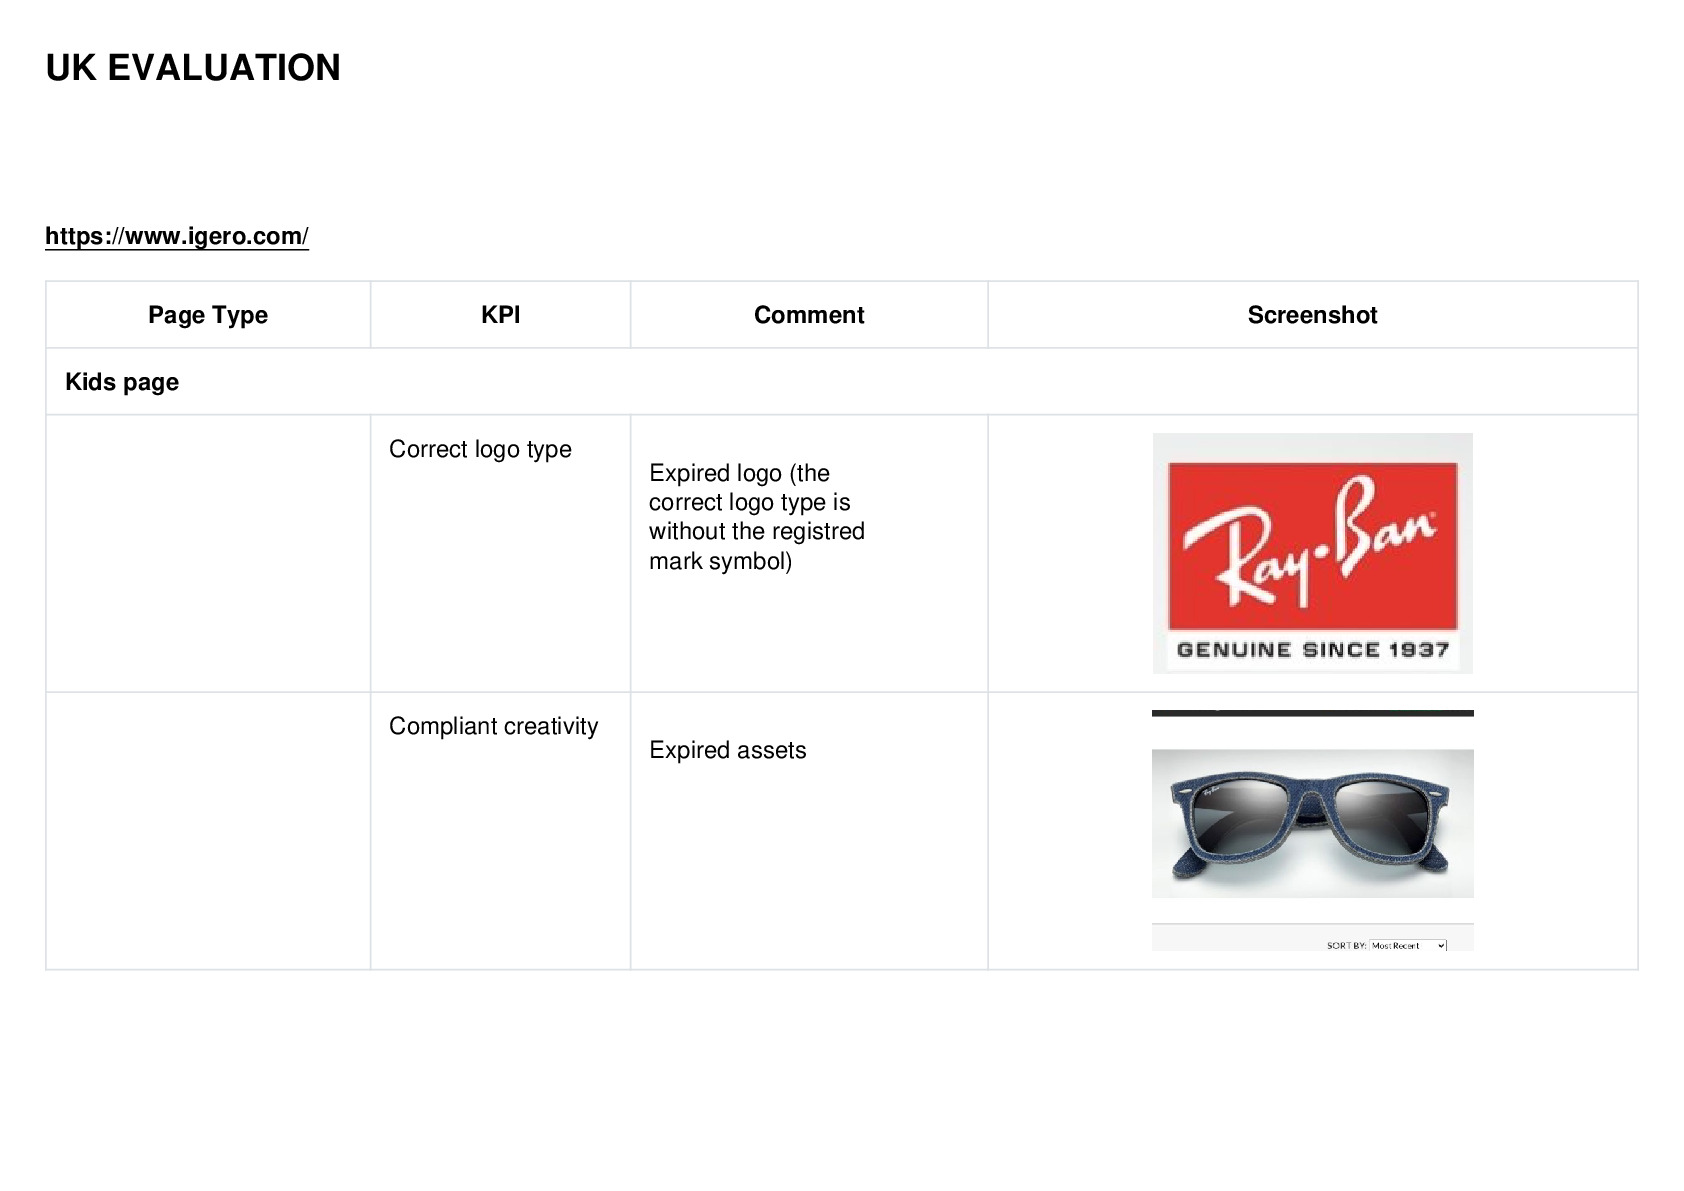Open the Most Recent sort dropdown
This screenshot has width=1684, height=1191.
click(x=1408, y=945)
